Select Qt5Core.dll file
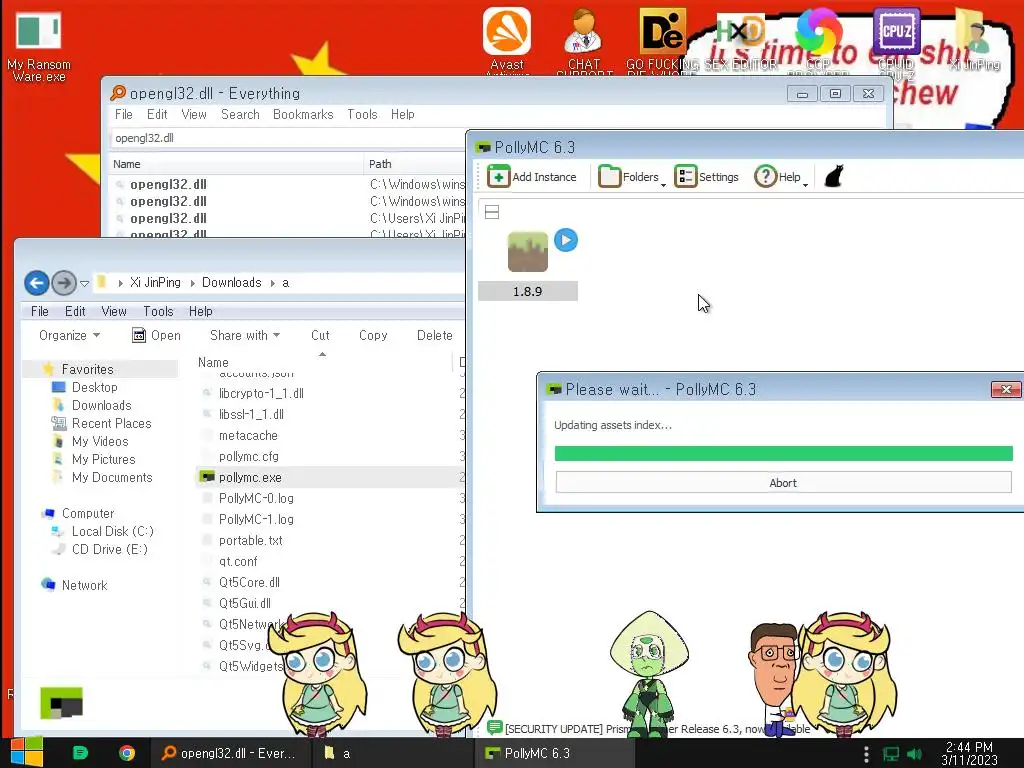Image resolution: width=1024 pixels, height=768 pixels. [249, 583]
